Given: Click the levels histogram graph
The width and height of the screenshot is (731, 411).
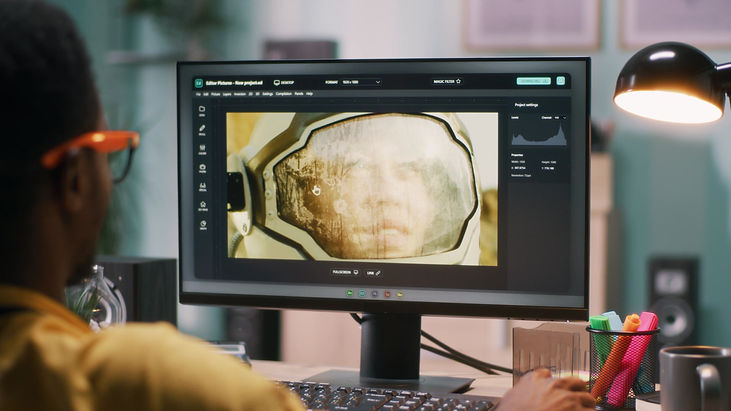Looking at the screenshot, I should click(539, 135).
